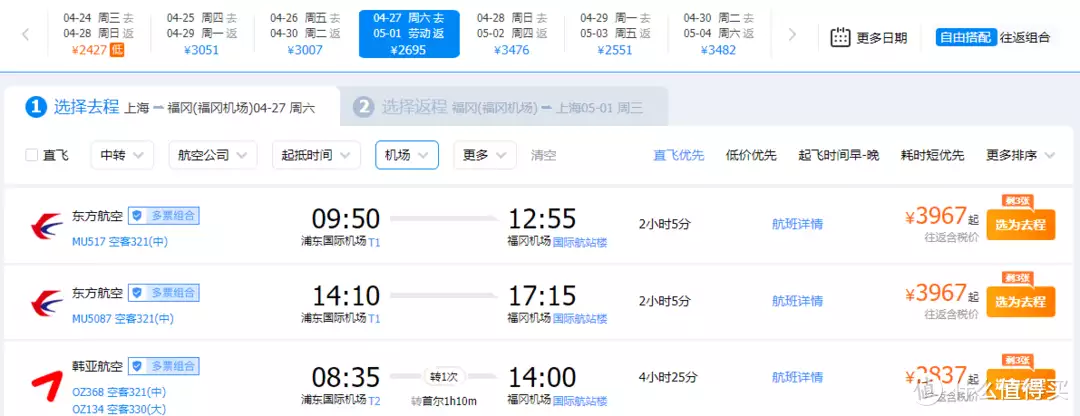Click 更多日期 link
The width and height of the screenshot is (1080, 416).
click(882, 38)
